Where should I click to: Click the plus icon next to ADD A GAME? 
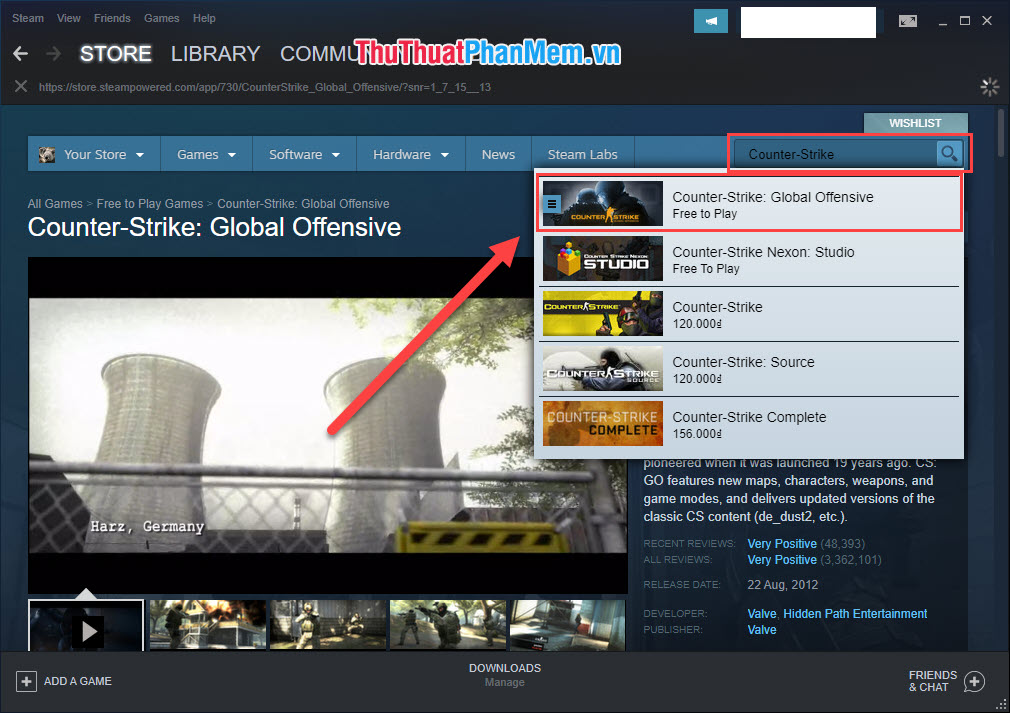pos(28,681)
